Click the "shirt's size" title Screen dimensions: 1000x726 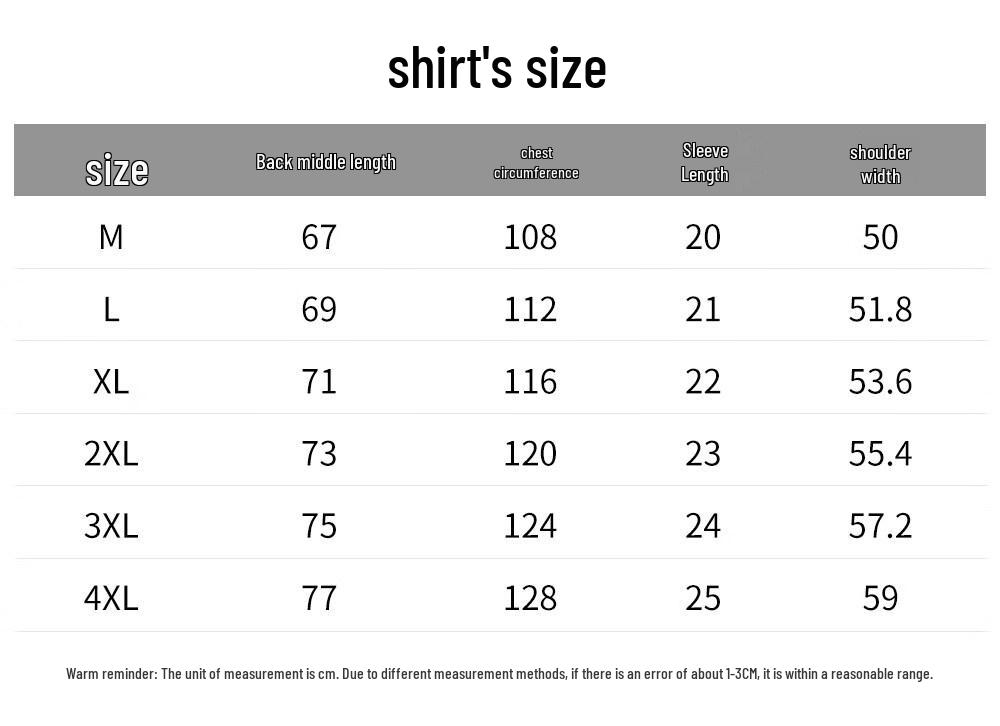tap(497, 68)
